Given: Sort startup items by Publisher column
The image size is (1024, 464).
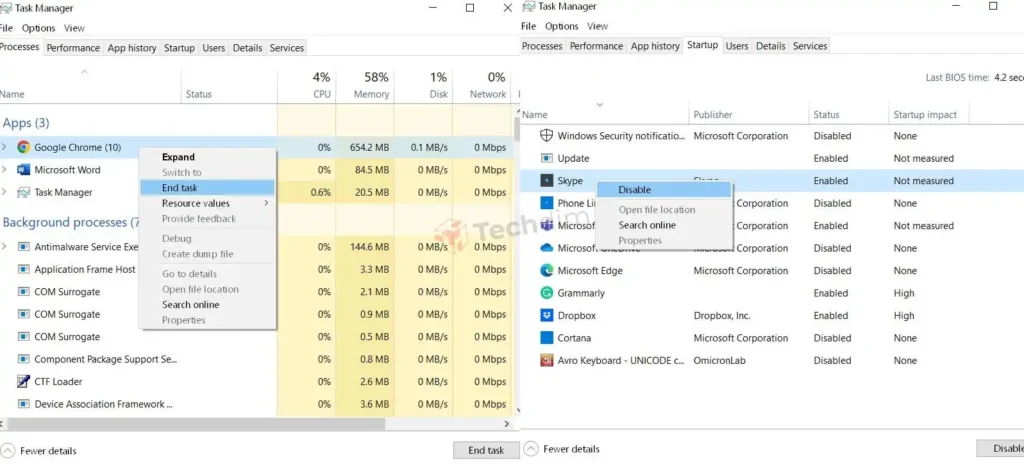Looking at the screenshot, I should point(748,114).
